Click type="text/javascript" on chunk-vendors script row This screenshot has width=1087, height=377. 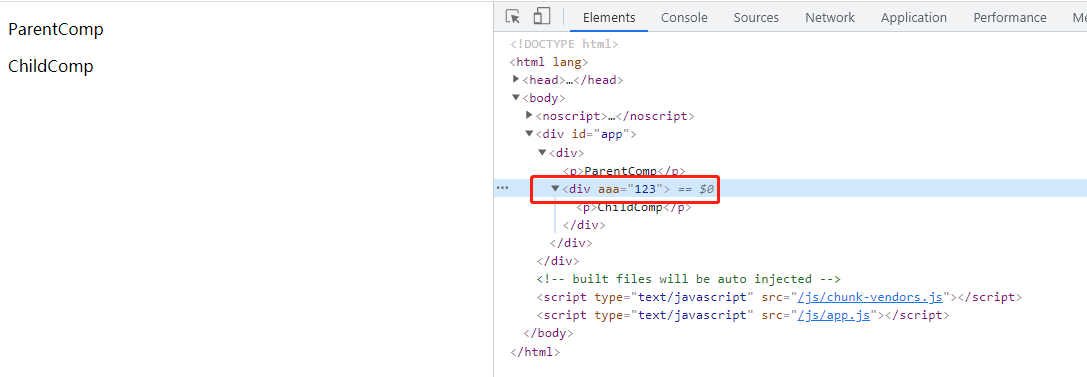click(x=674, y=297)
